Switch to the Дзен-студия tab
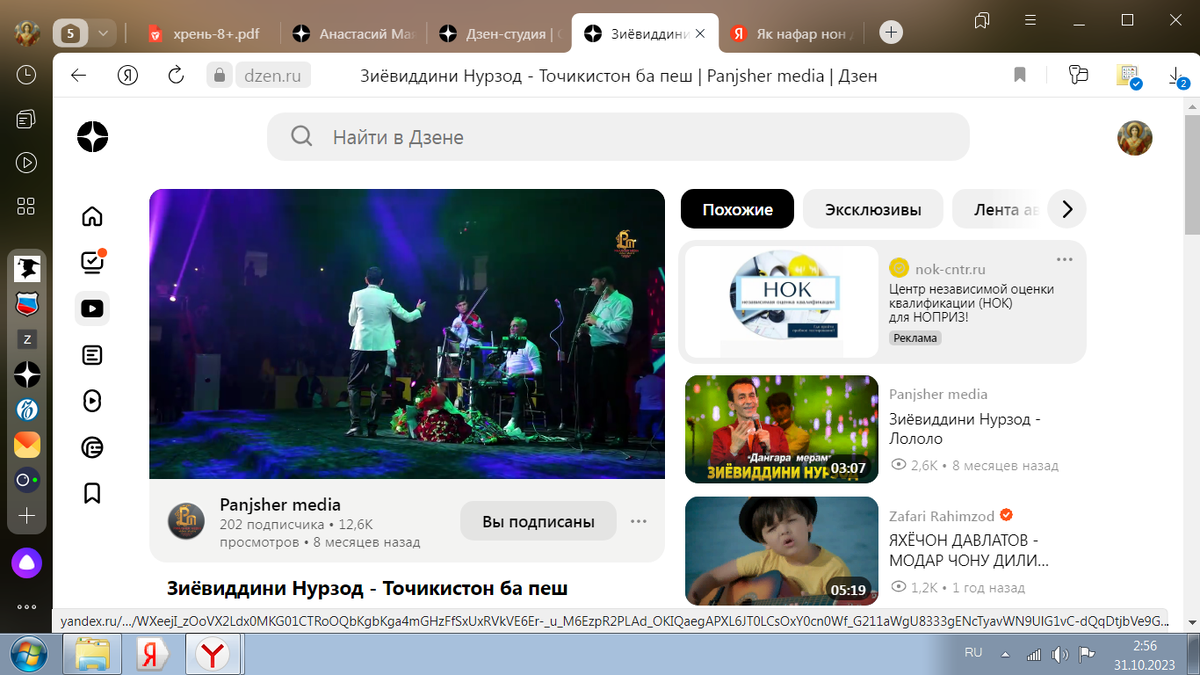Viewport: 1200px width, 675px height. [x=499, y=33]
